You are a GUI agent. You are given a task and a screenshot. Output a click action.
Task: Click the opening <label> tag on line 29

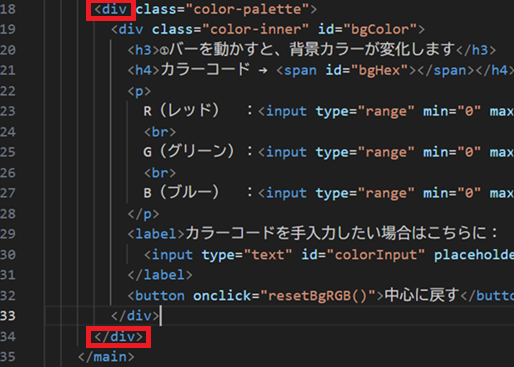click(156, 234)
